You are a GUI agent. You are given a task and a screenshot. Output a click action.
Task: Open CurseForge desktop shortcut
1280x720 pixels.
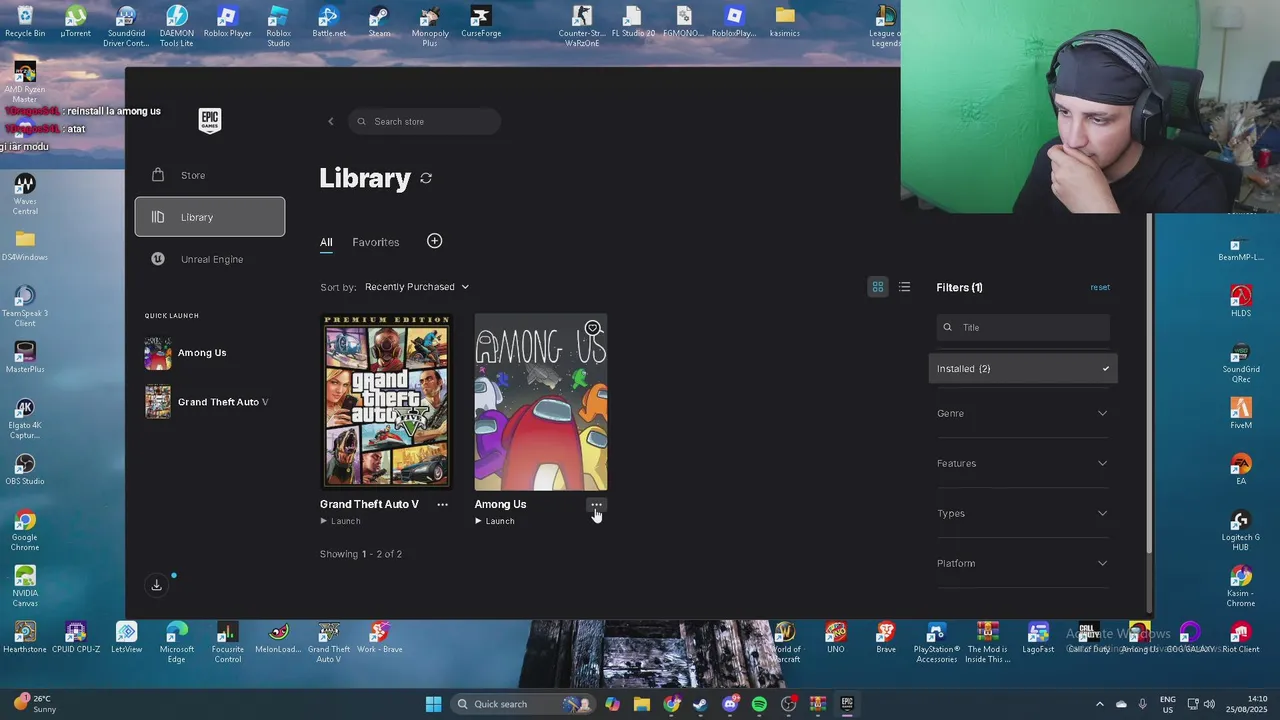(481, 22)
